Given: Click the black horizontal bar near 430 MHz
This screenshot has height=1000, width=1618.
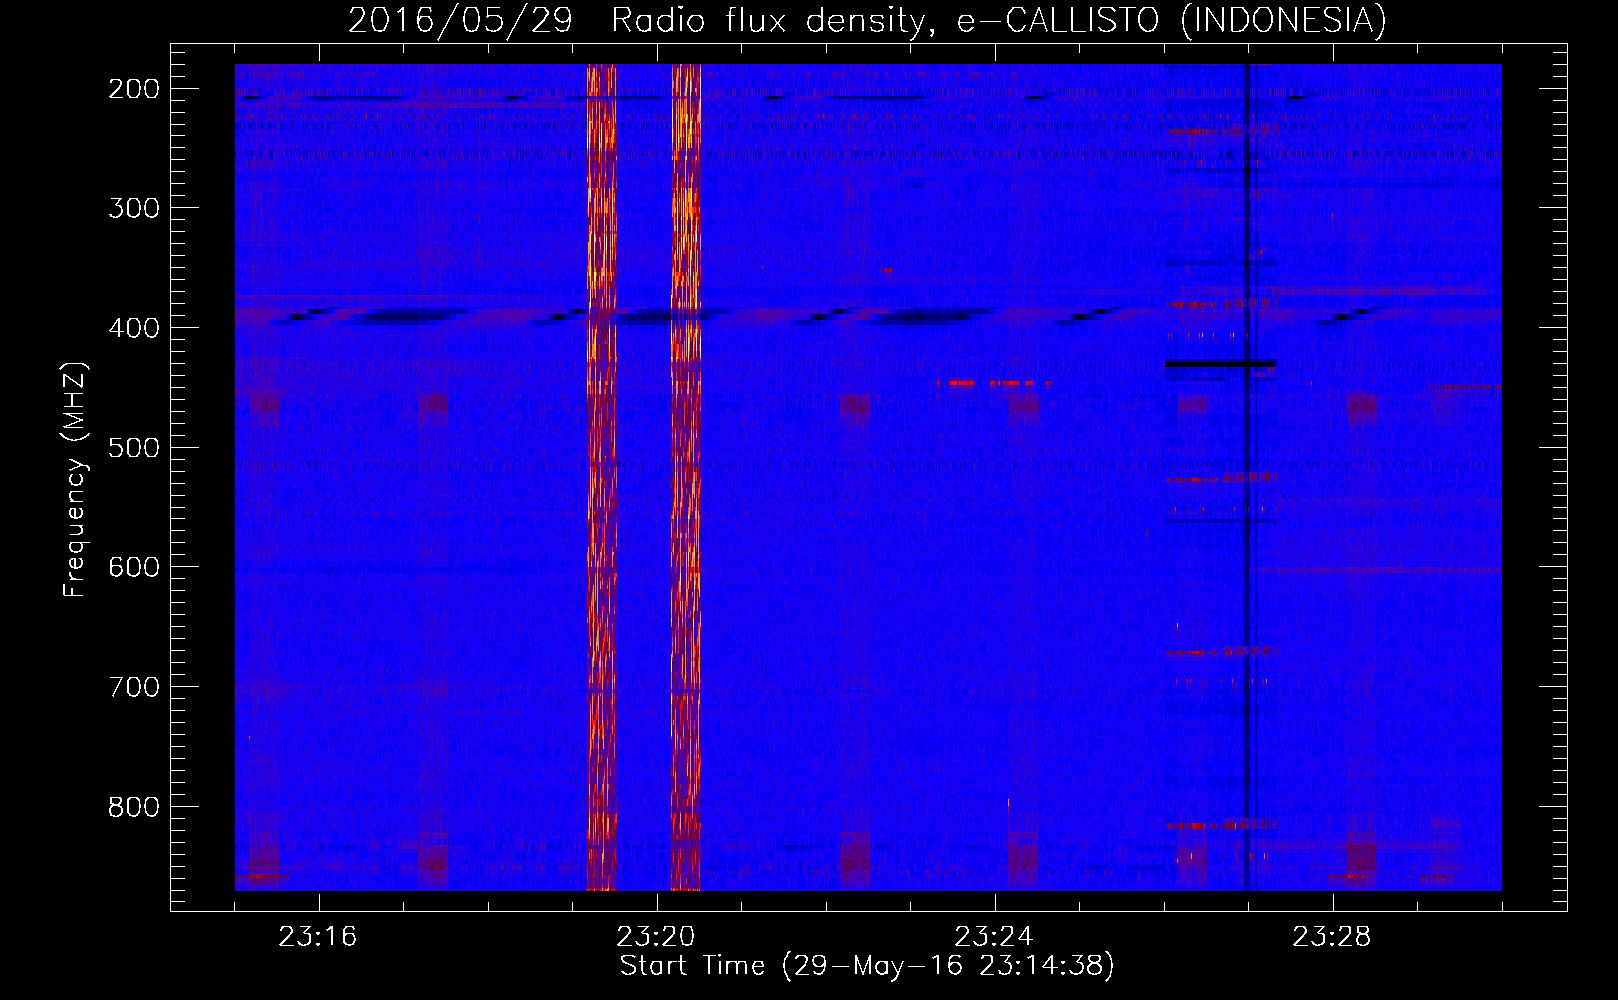Looking at the screenshot, I should (x=1220, y=364).
